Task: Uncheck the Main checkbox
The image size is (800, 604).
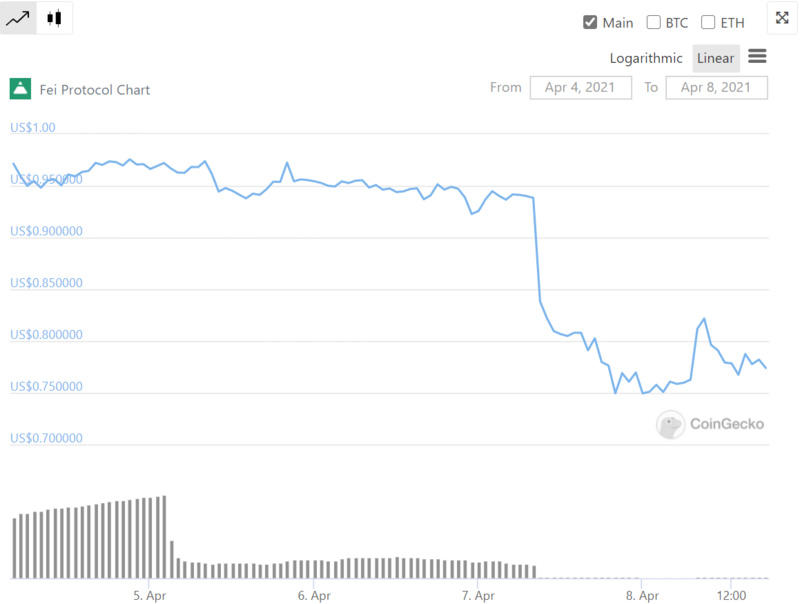Action: point(590,22)
